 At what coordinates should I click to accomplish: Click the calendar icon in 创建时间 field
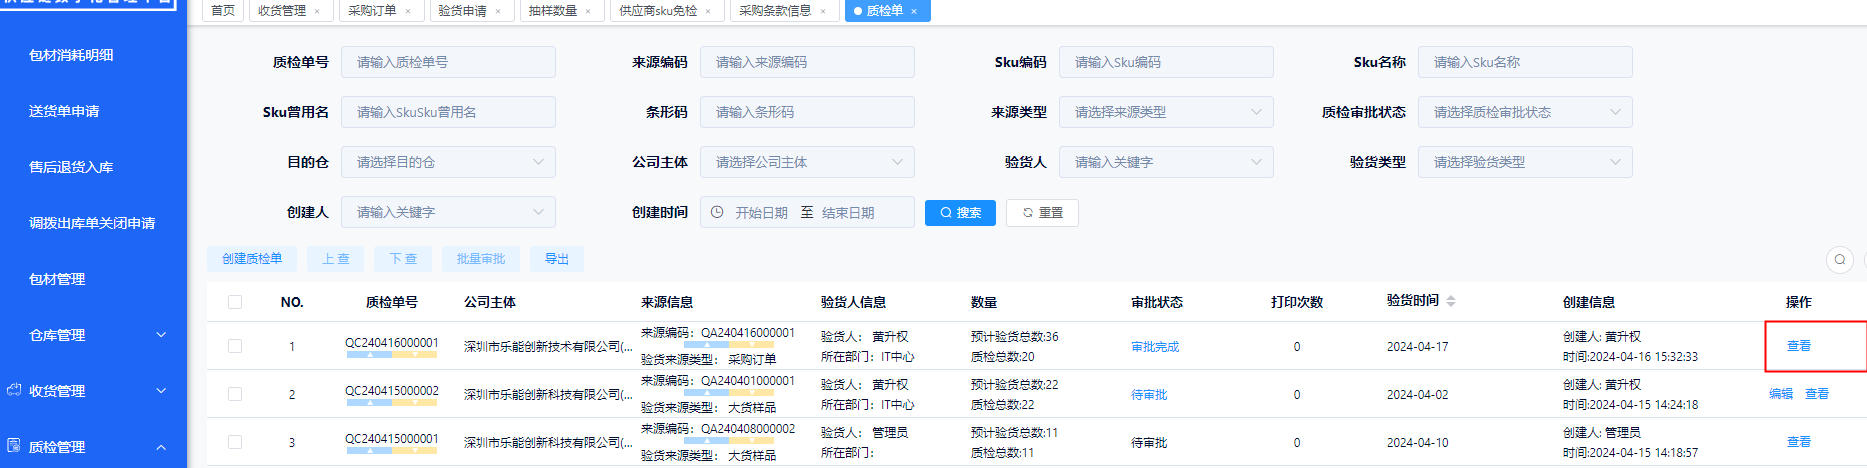[x=717, y=212]
